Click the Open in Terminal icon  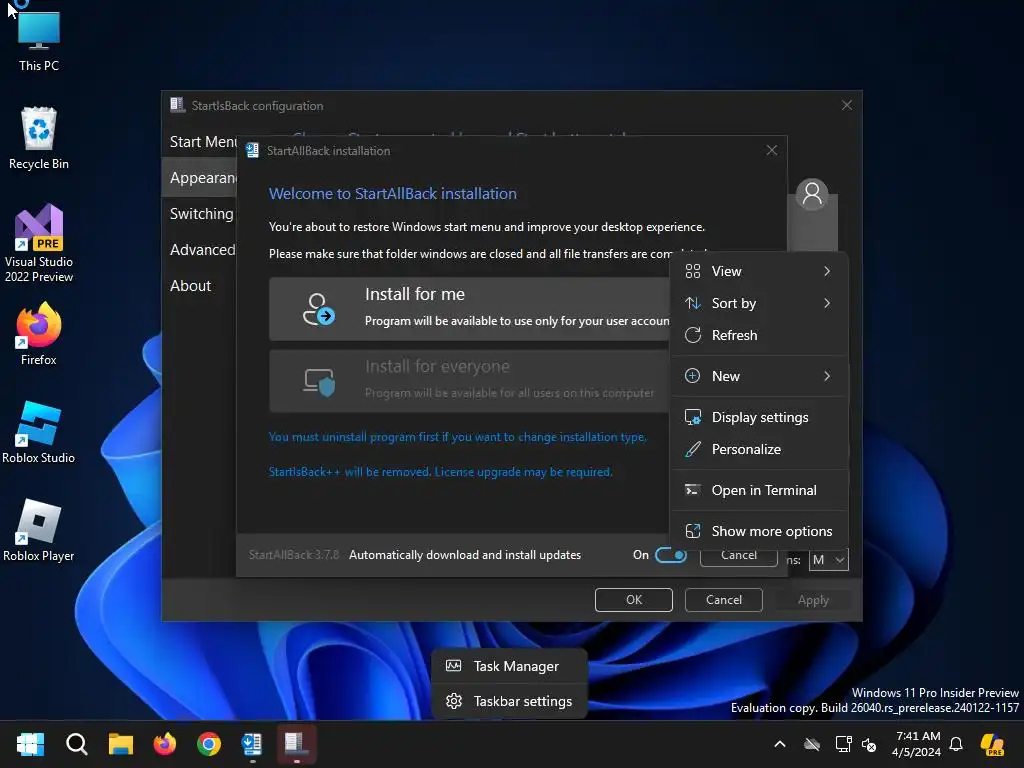693,490
